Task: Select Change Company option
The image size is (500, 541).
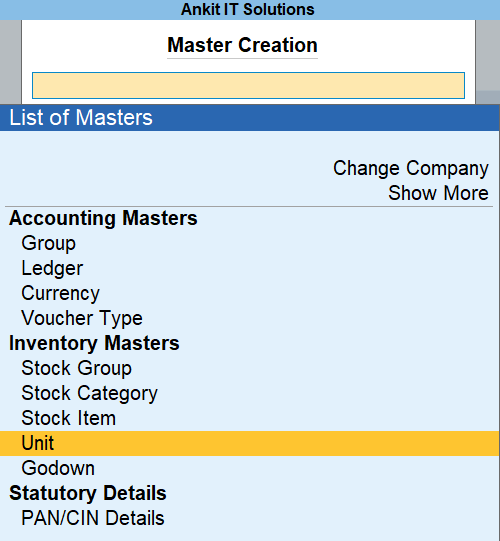Action: pos(411,168)
